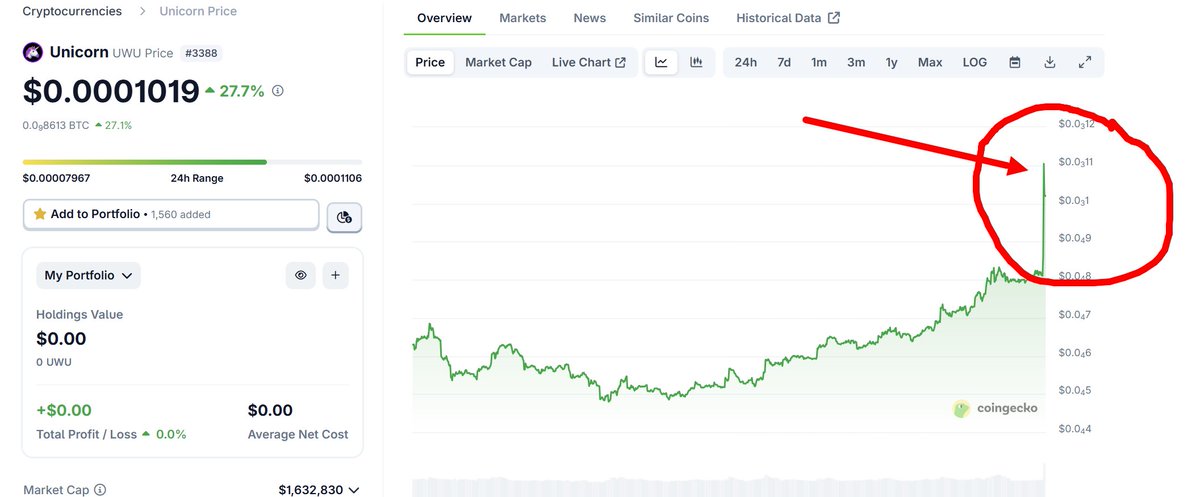Download chart data icon

[1050, 62]
